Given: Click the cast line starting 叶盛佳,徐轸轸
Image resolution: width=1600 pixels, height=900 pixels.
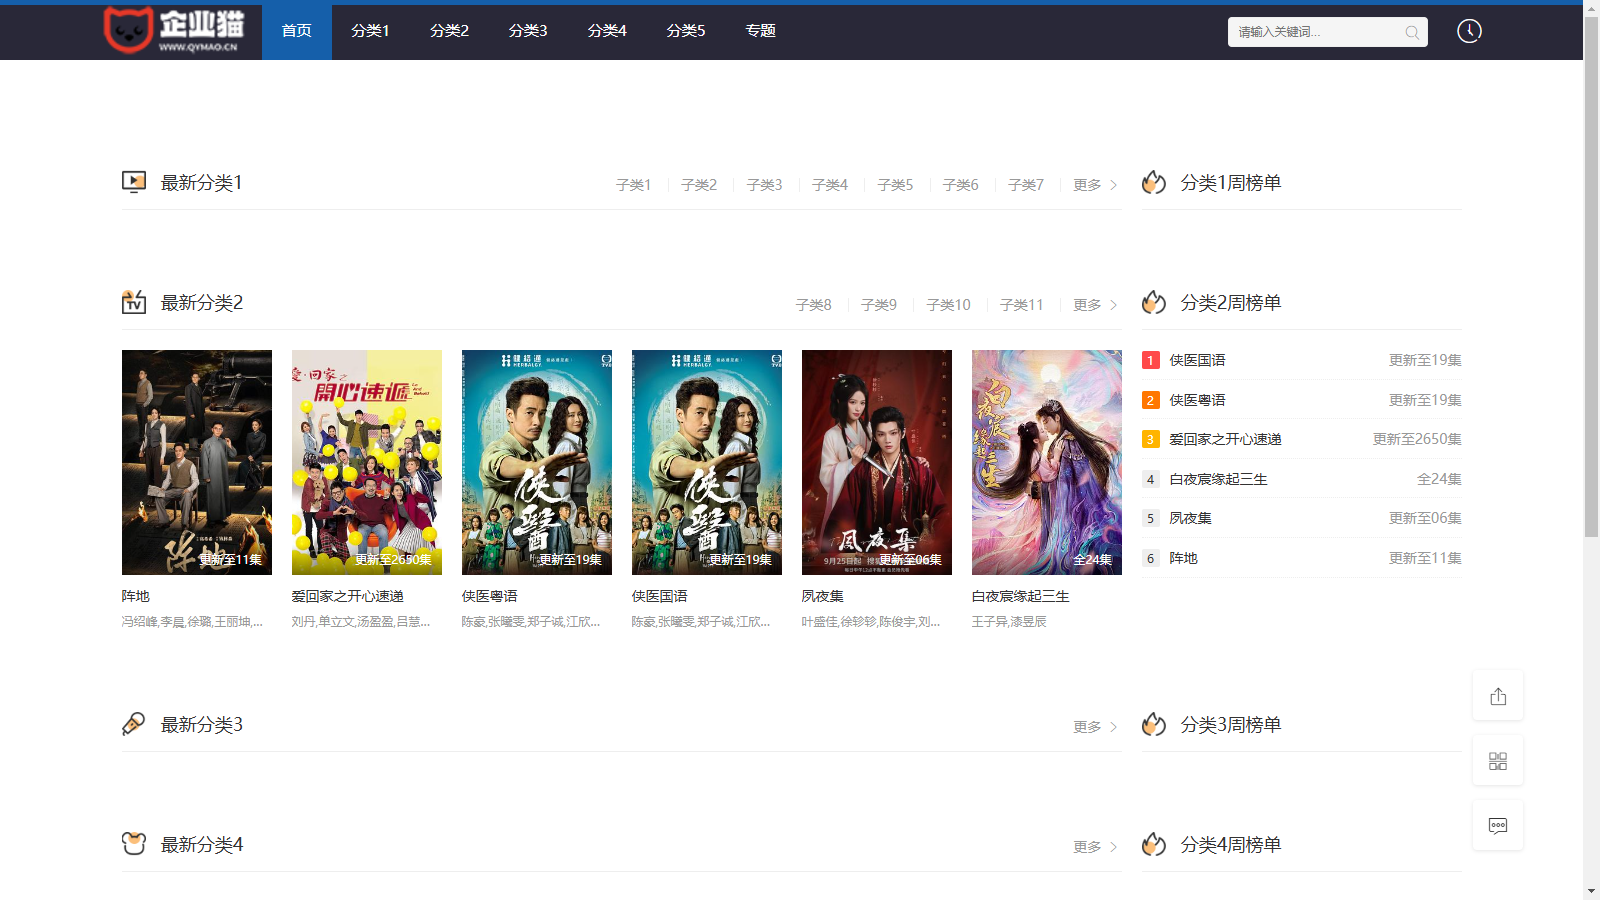Looking at the screenshot, I should pyautogui.click(x=871, y=622).
